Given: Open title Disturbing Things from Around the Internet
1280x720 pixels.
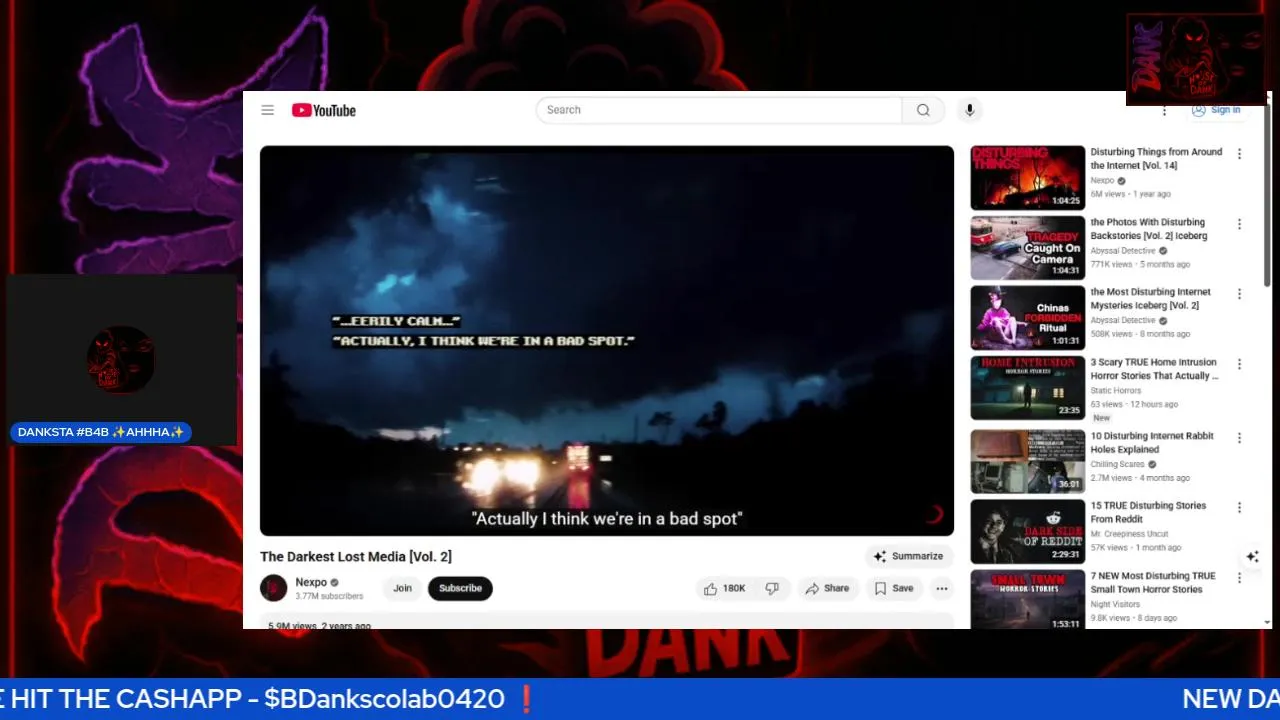Looking at the screenshot, I should pos(1156,159).
